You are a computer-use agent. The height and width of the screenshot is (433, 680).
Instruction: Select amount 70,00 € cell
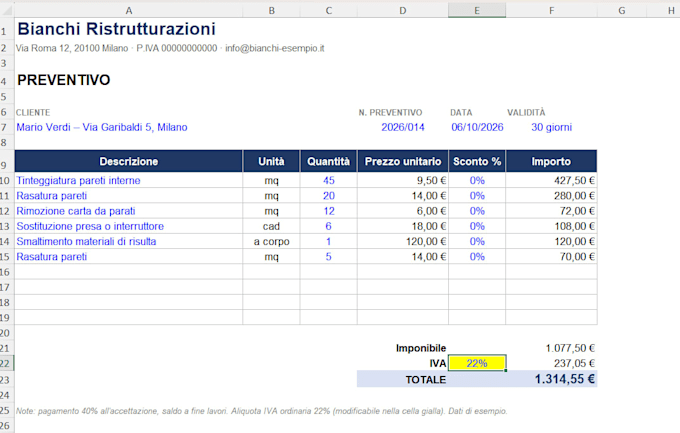point(551,256)
